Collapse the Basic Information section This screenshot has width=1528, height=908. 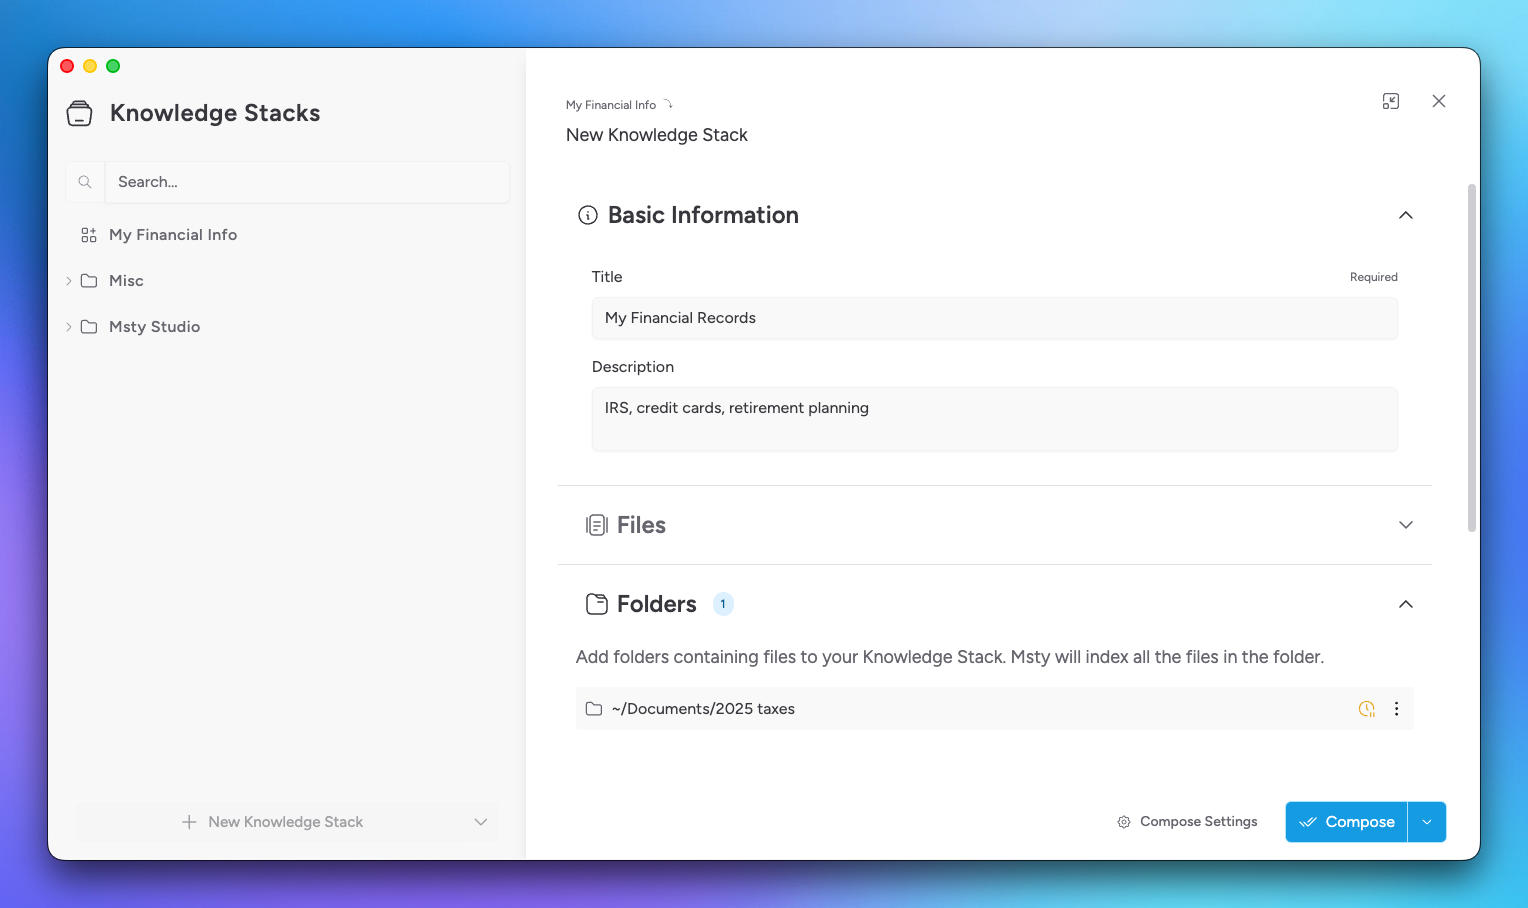1405,215
